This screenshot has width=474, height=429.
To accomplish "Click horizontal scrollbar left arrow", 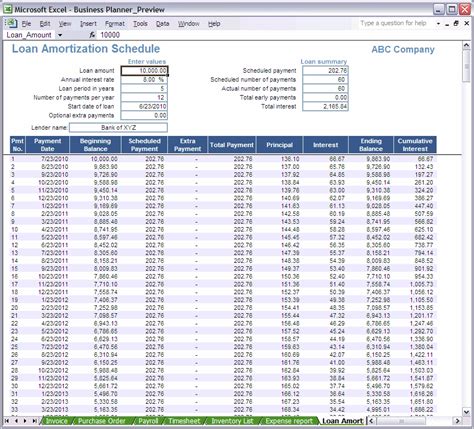I will (371, 421).
